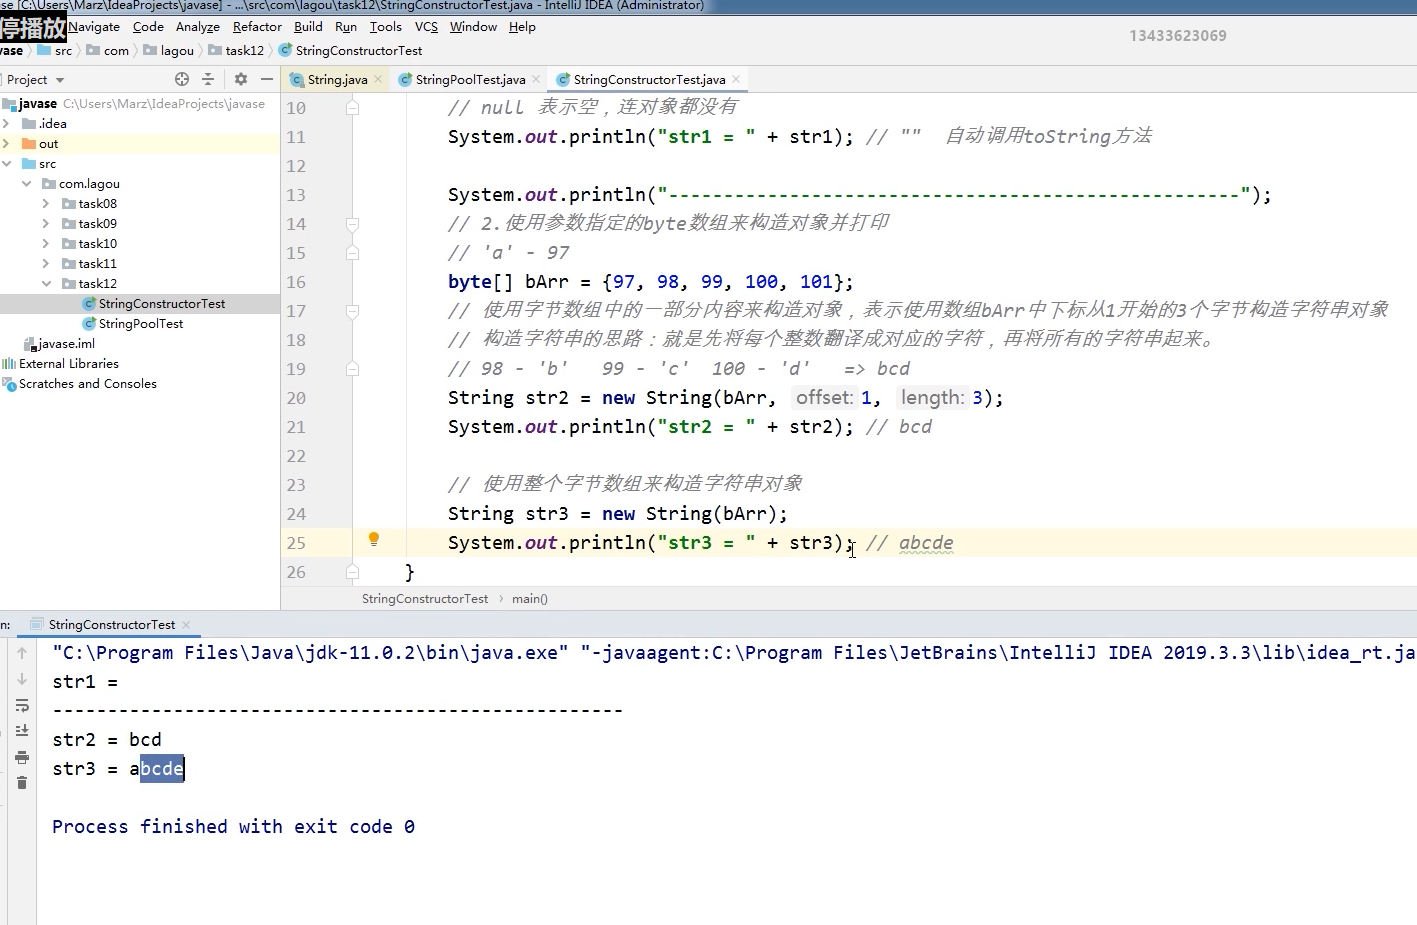
Task: Toggle soft-wrap icon in Run console
Action: pyautogui.click(x=22, y=706)
